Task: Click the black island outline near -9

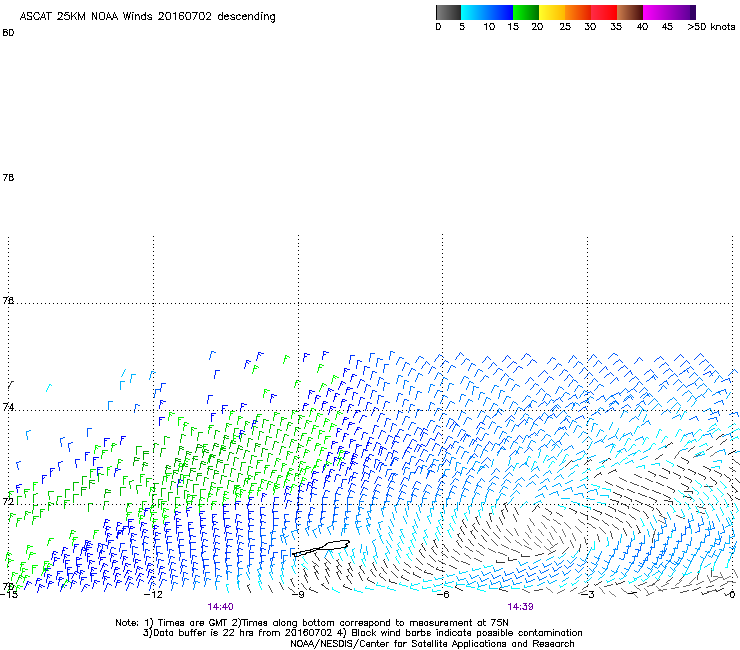Action: pyautogui.click(x=321, y=548)
